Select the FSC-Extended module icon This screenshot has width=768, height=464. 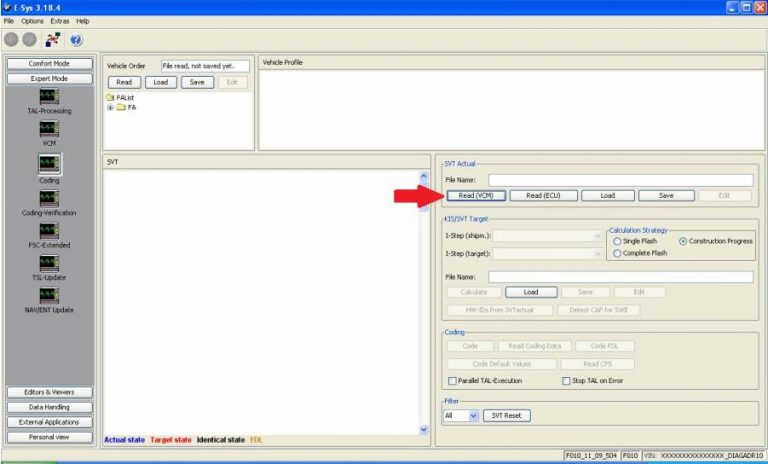click(49, 231)
